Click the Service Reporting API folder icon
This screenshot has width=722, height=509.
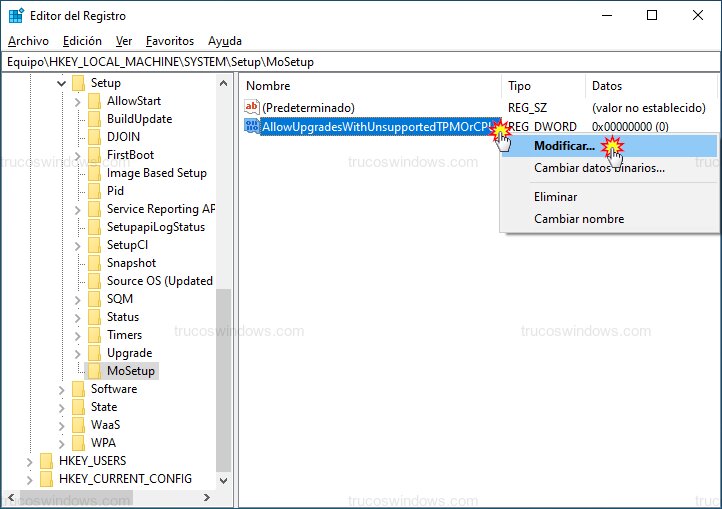click(94, 209)
